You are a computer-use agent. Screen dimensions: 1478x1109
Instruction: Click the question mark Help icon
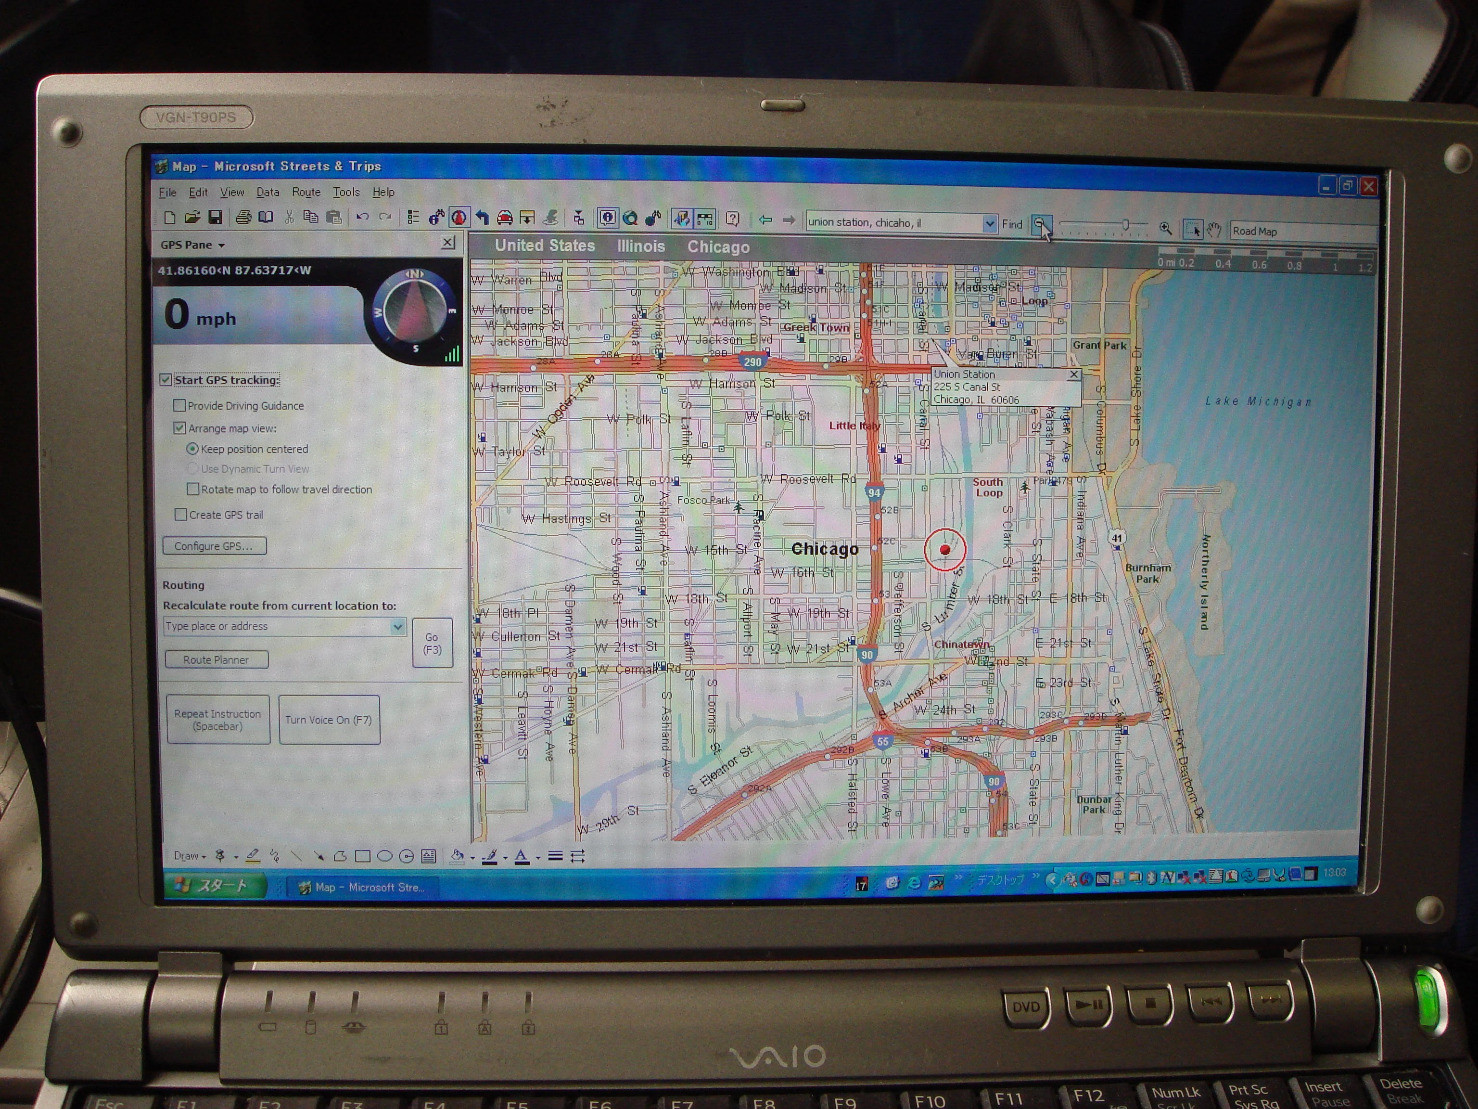click(x=732, y=218)
